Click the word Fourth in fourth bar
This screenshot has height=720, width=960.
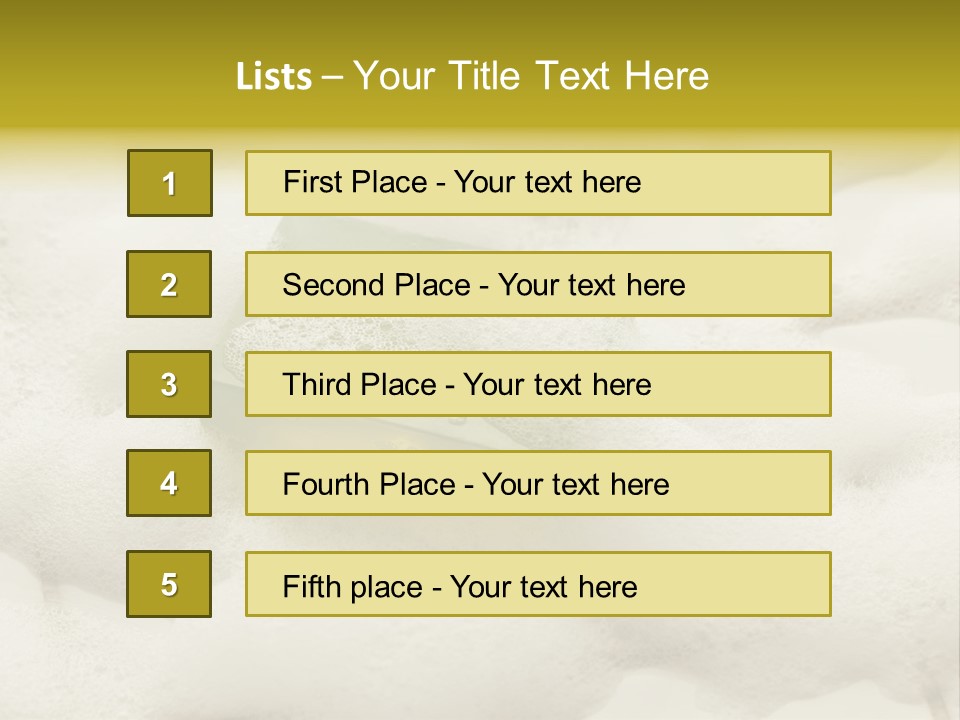pos(326,484)
